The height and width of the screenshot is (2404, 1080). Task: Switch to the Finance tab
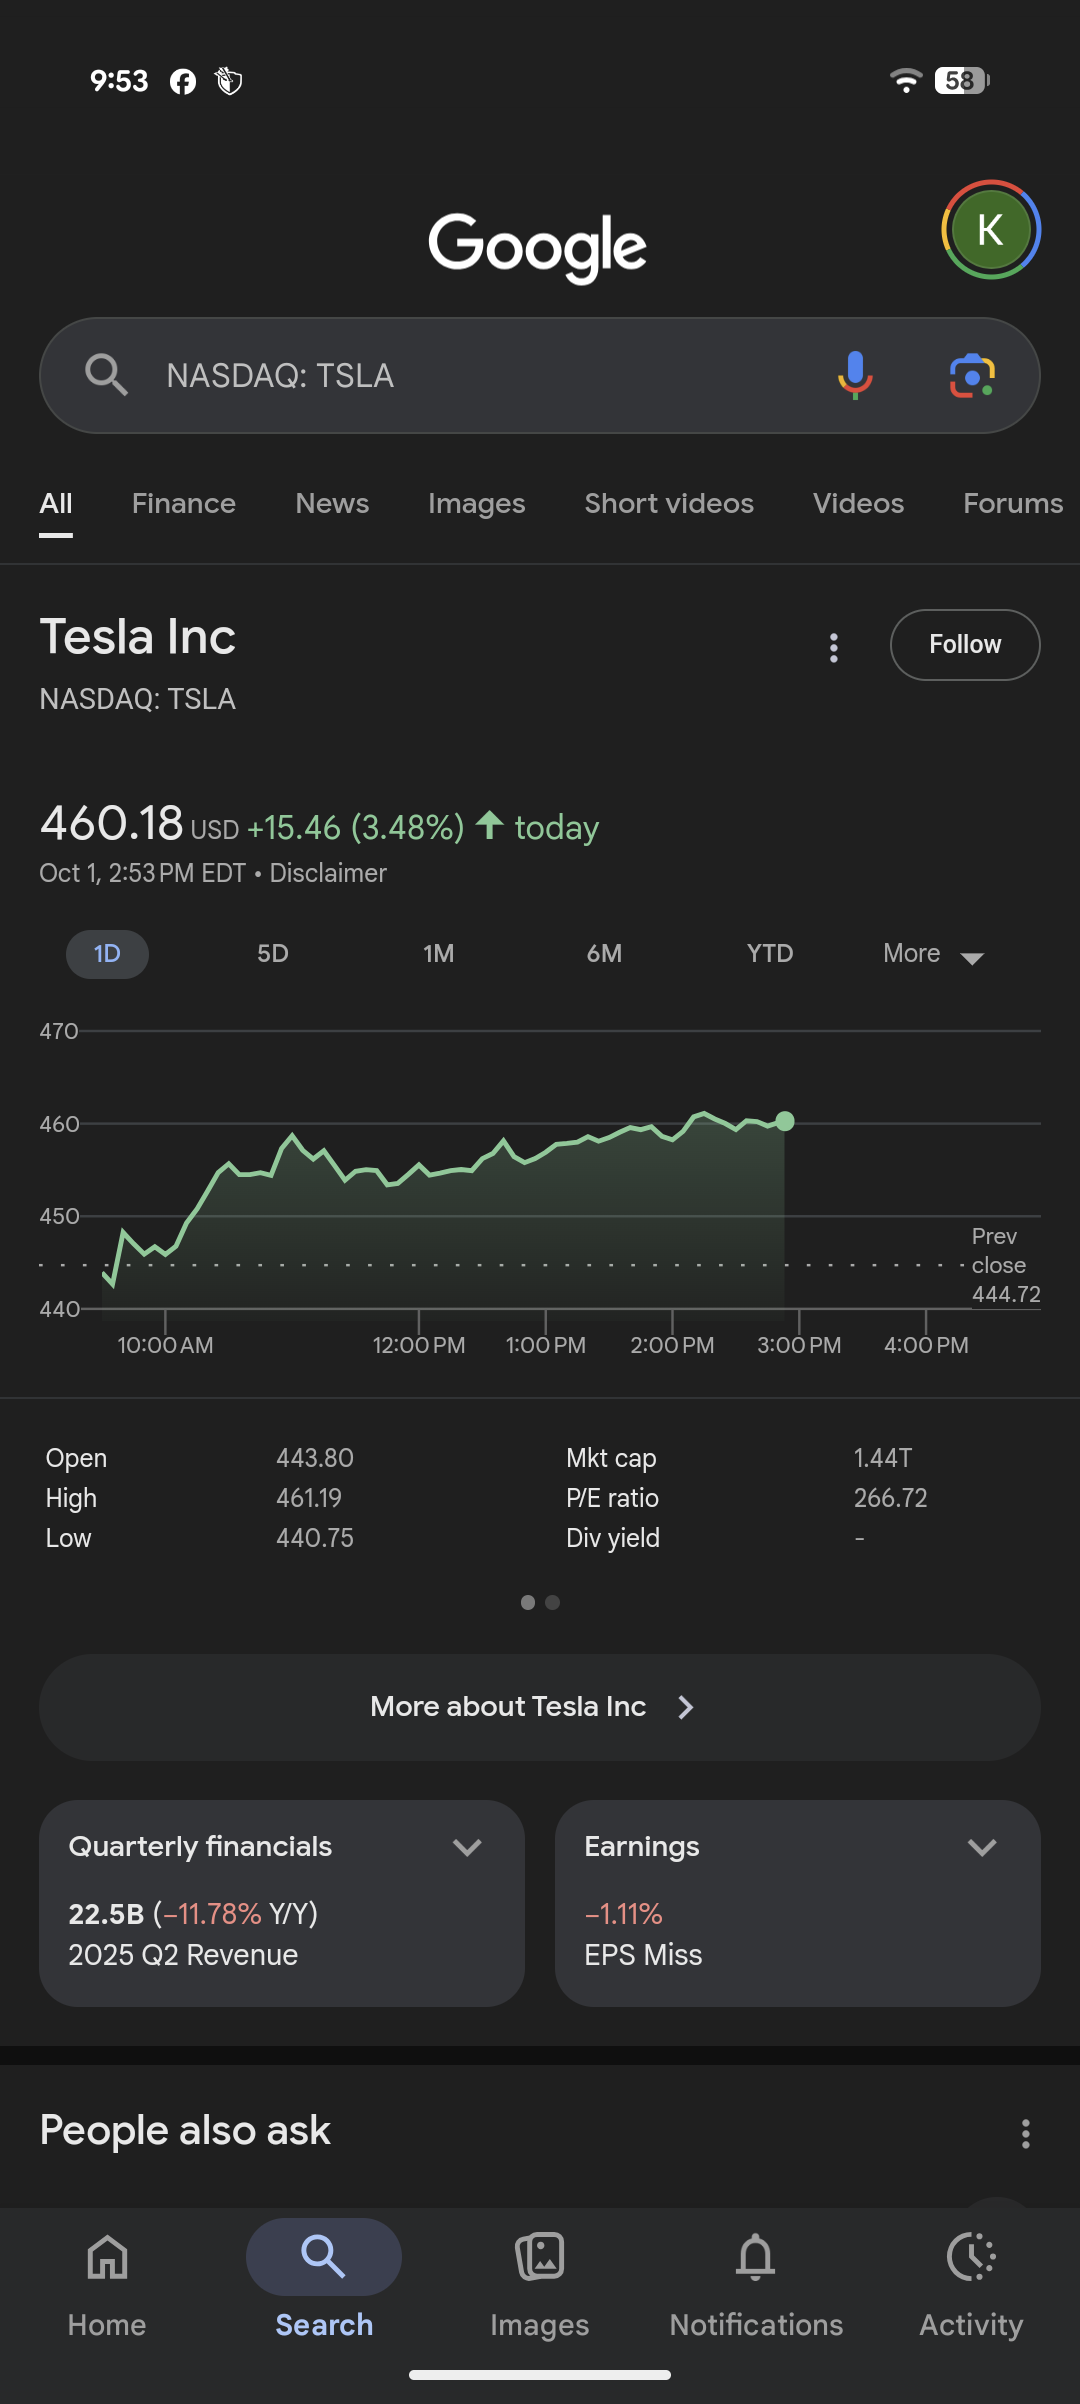coord(184,504)
